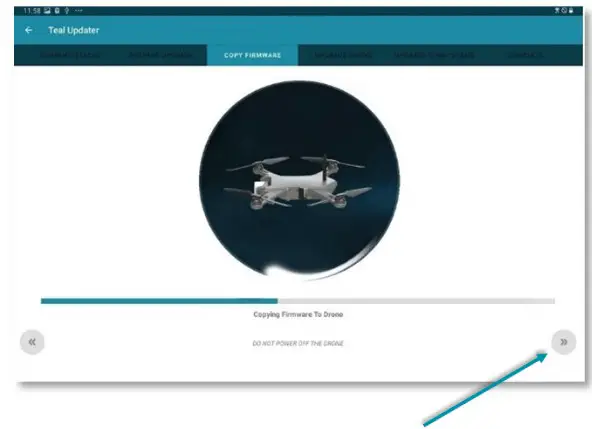
Task: Tap the battery icon in status bar
Action: tap(571, 11)
